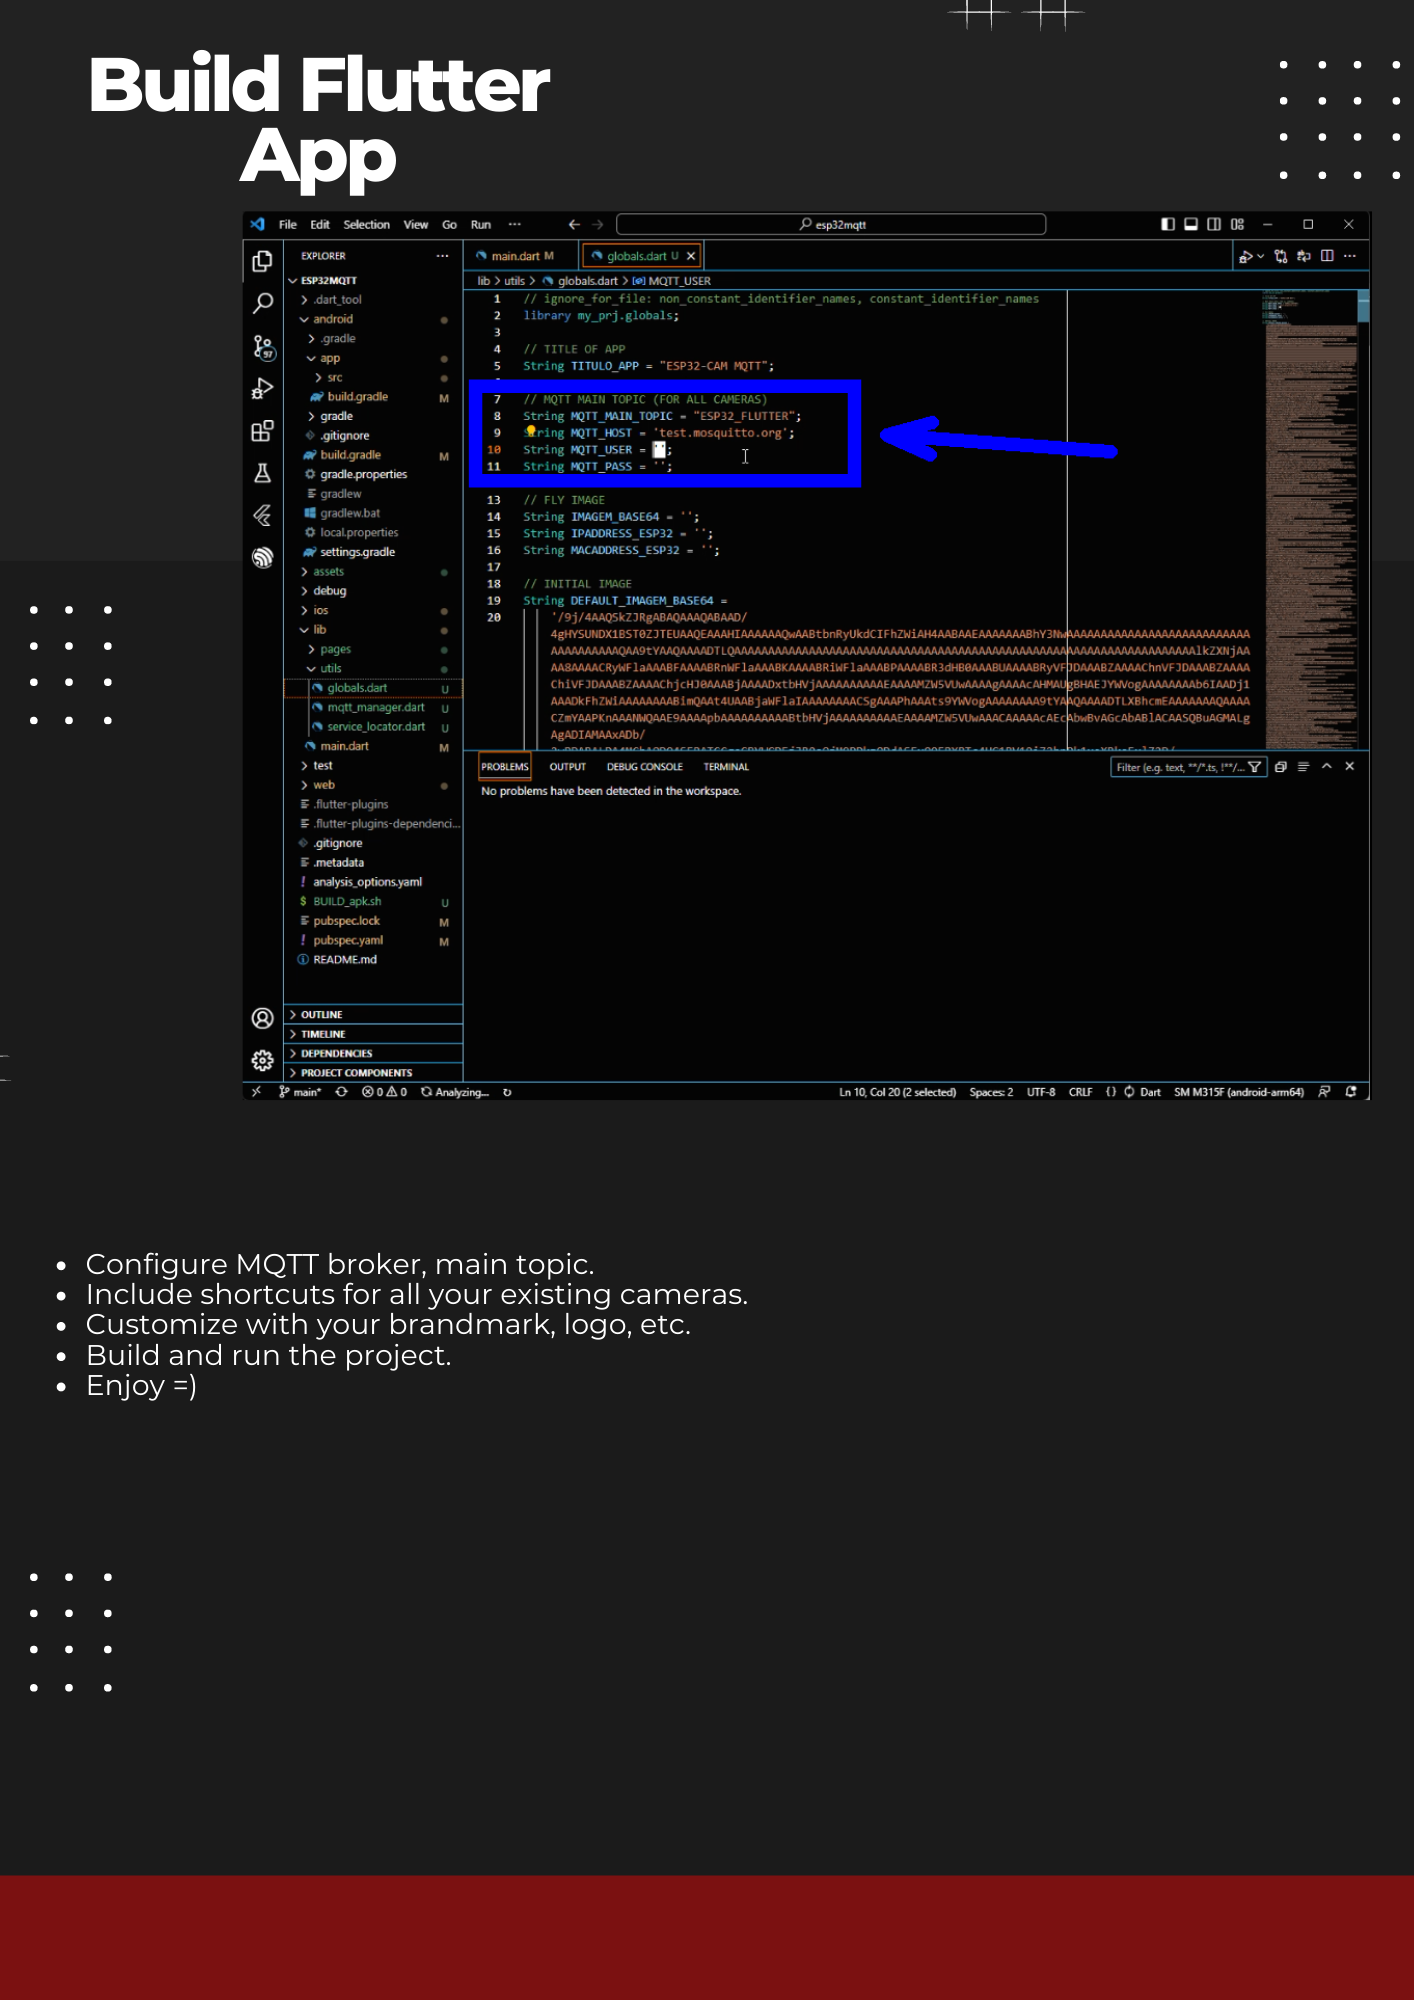The width and height of the screenshot is (1414, 2000).
Task: Close the bottom panel
Action: click(x=1350, y=767)
